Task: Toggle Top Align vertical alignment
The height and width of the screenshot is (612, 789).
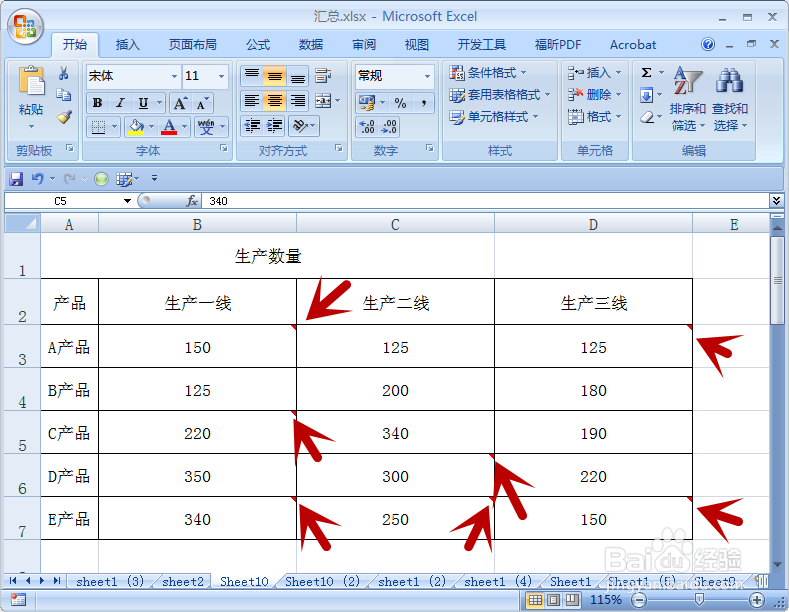Action: tap(252, 76)
